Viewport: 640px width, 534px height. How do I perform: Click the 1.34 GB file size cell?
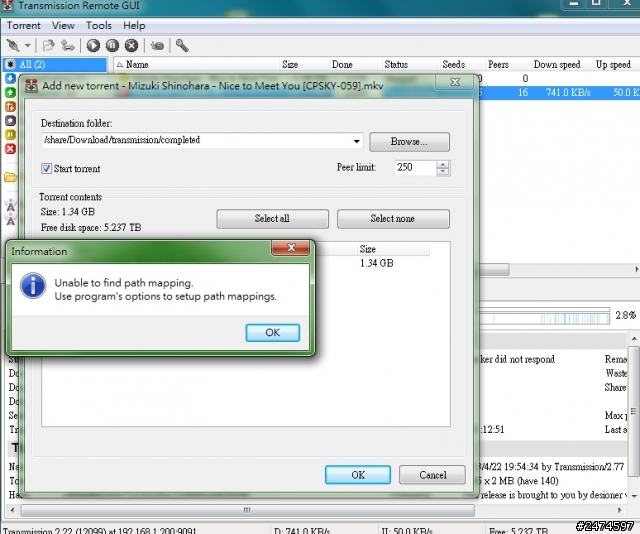pos(376,263)
